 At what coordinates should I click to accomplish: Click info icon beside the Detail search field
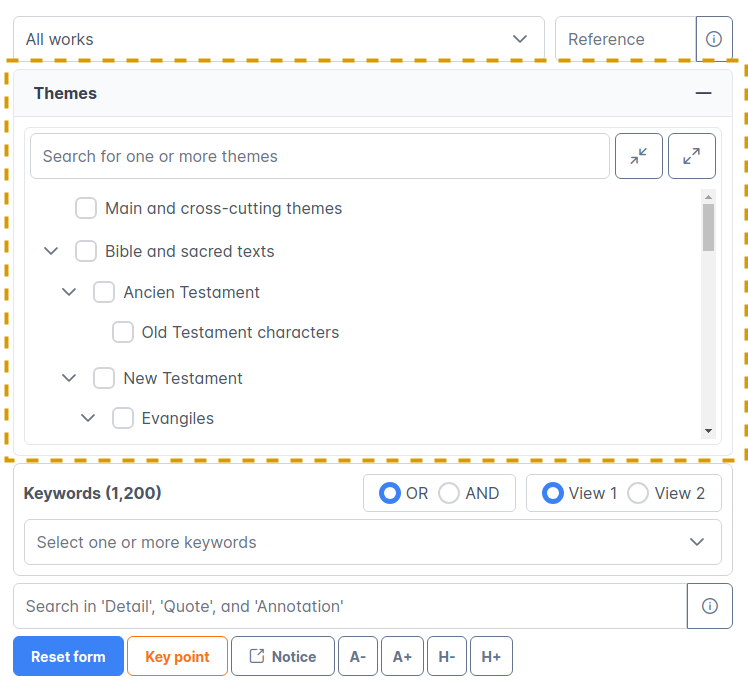click(x=710, y=606)
